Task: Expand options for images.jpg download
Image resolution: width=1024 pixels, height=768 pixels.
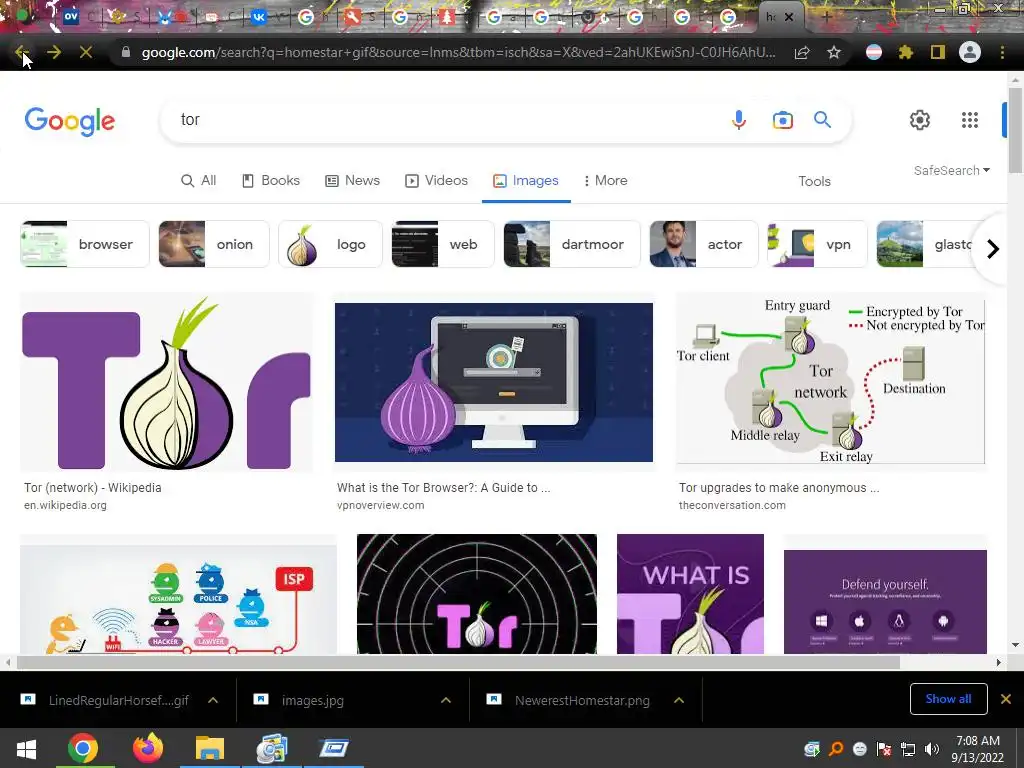Action: pyautogui.click(x=445, y=700)
